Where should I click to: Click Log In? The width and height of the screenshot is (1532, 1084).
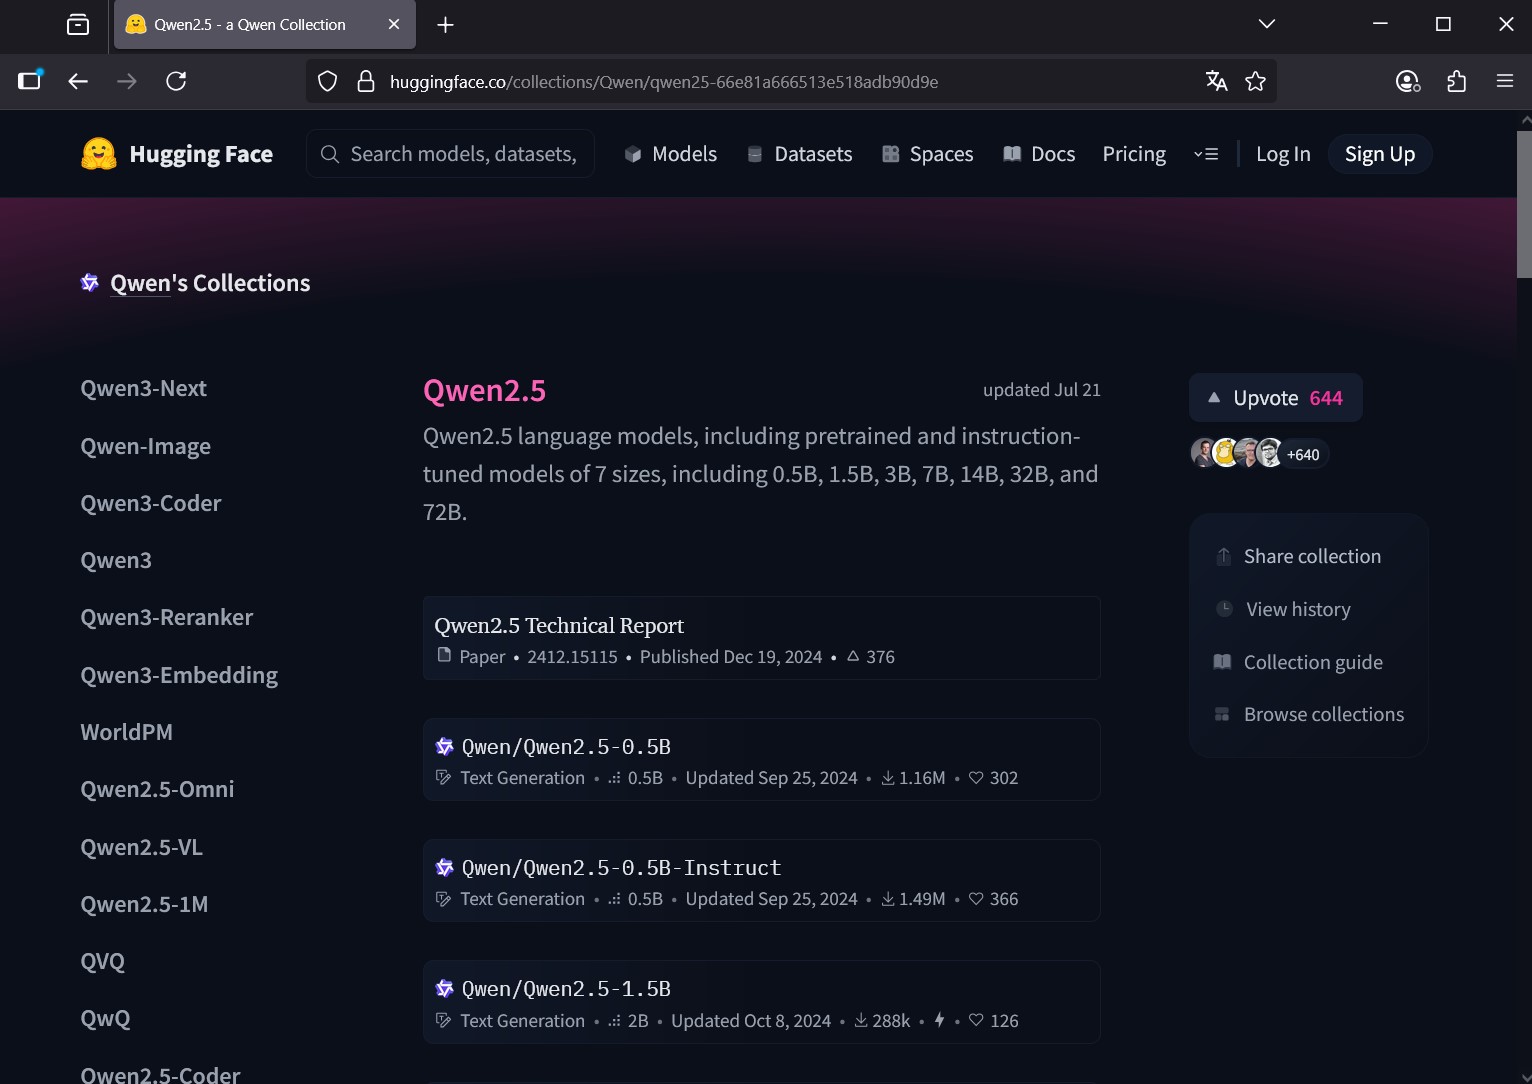(1283, 154)
